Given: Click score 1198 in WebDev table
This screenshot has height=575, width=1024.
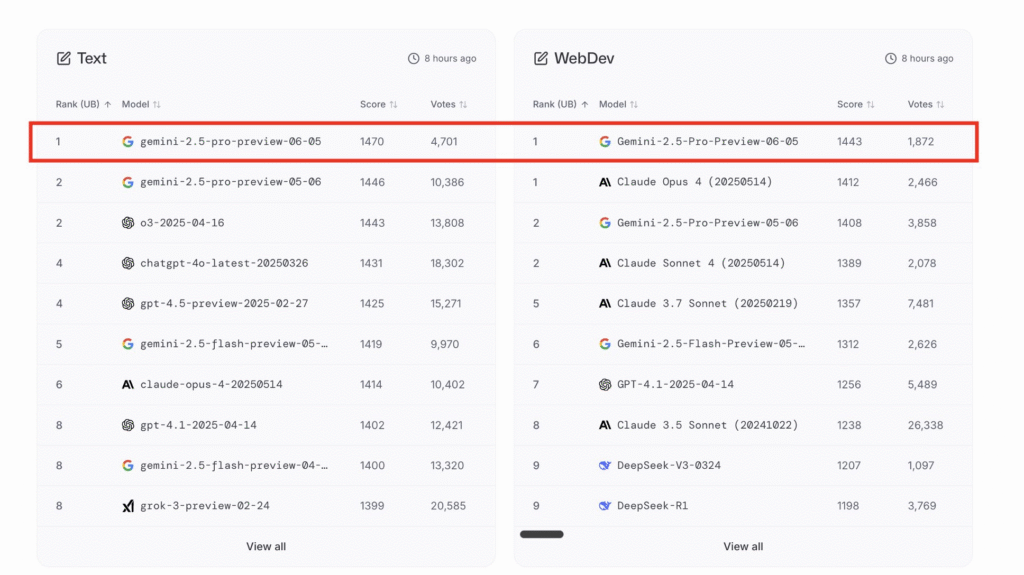Looking at the screenshot, I should 848,506.
